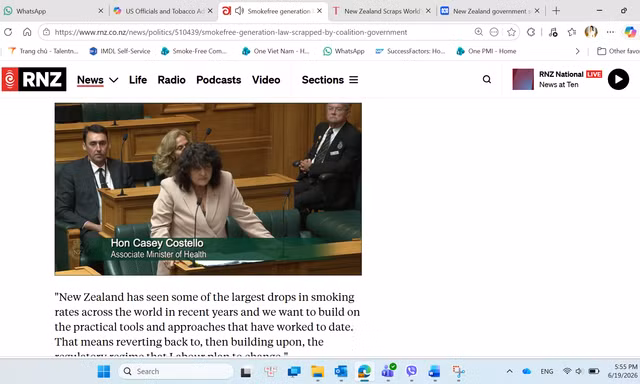Play RNZ National live stream
640x384 pixels.
pyautogui.click(x=618, y=79)
